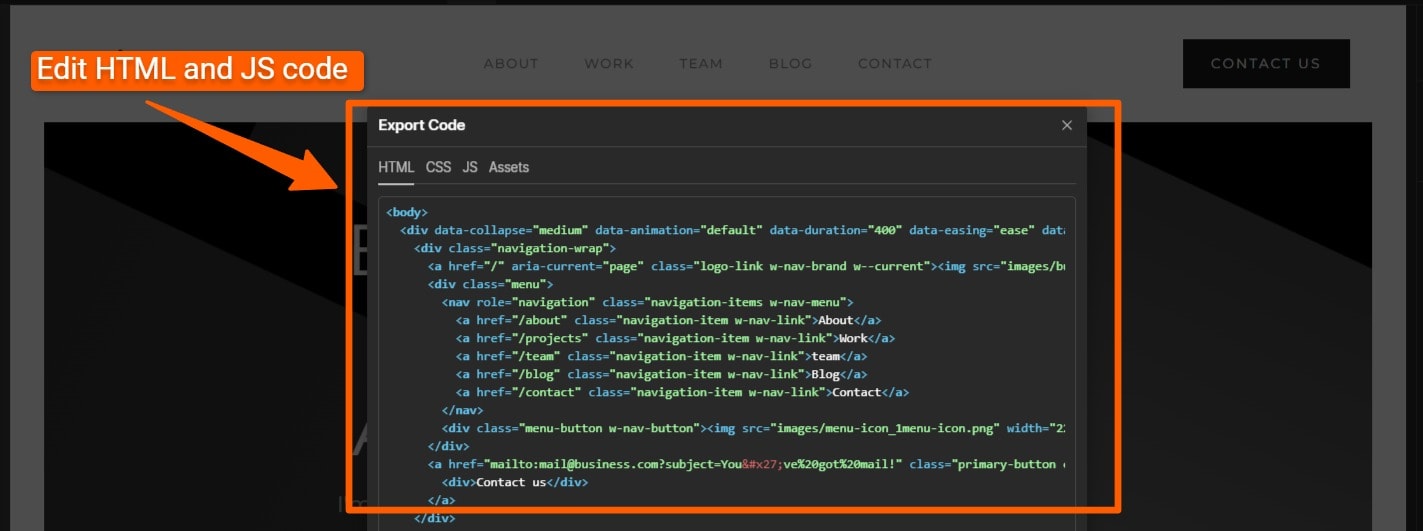This screenshot has width=1423, height=531.
Task: Go to the TEAM nav link
Action: click(700, 63)
